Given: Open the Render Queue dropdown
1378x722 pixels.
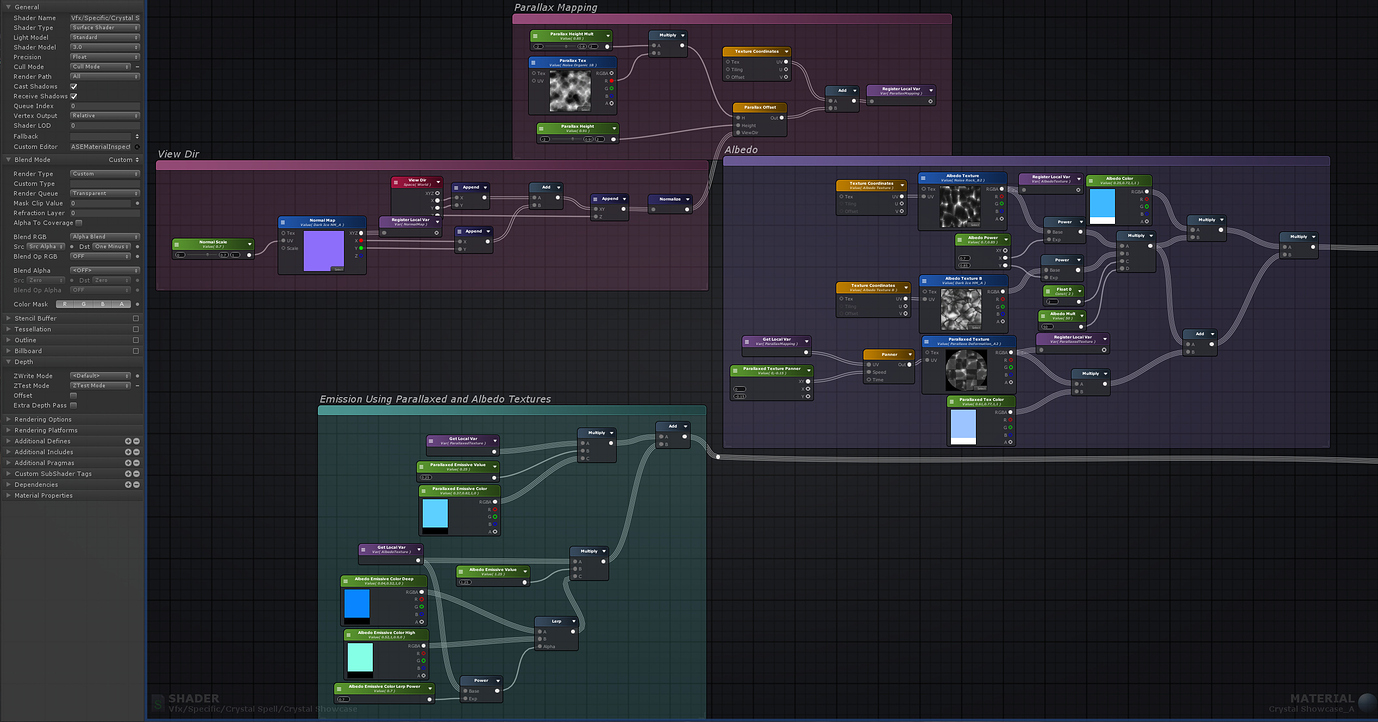Looking at the screenshot, I should click(x=104, y=194).
